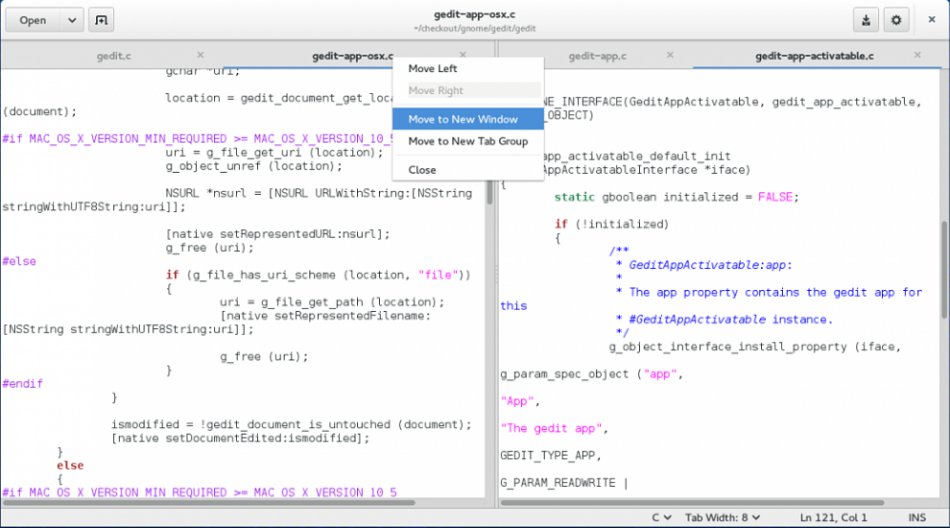Open the Tab Width: 8 dropdown

(x=722, y=518)
